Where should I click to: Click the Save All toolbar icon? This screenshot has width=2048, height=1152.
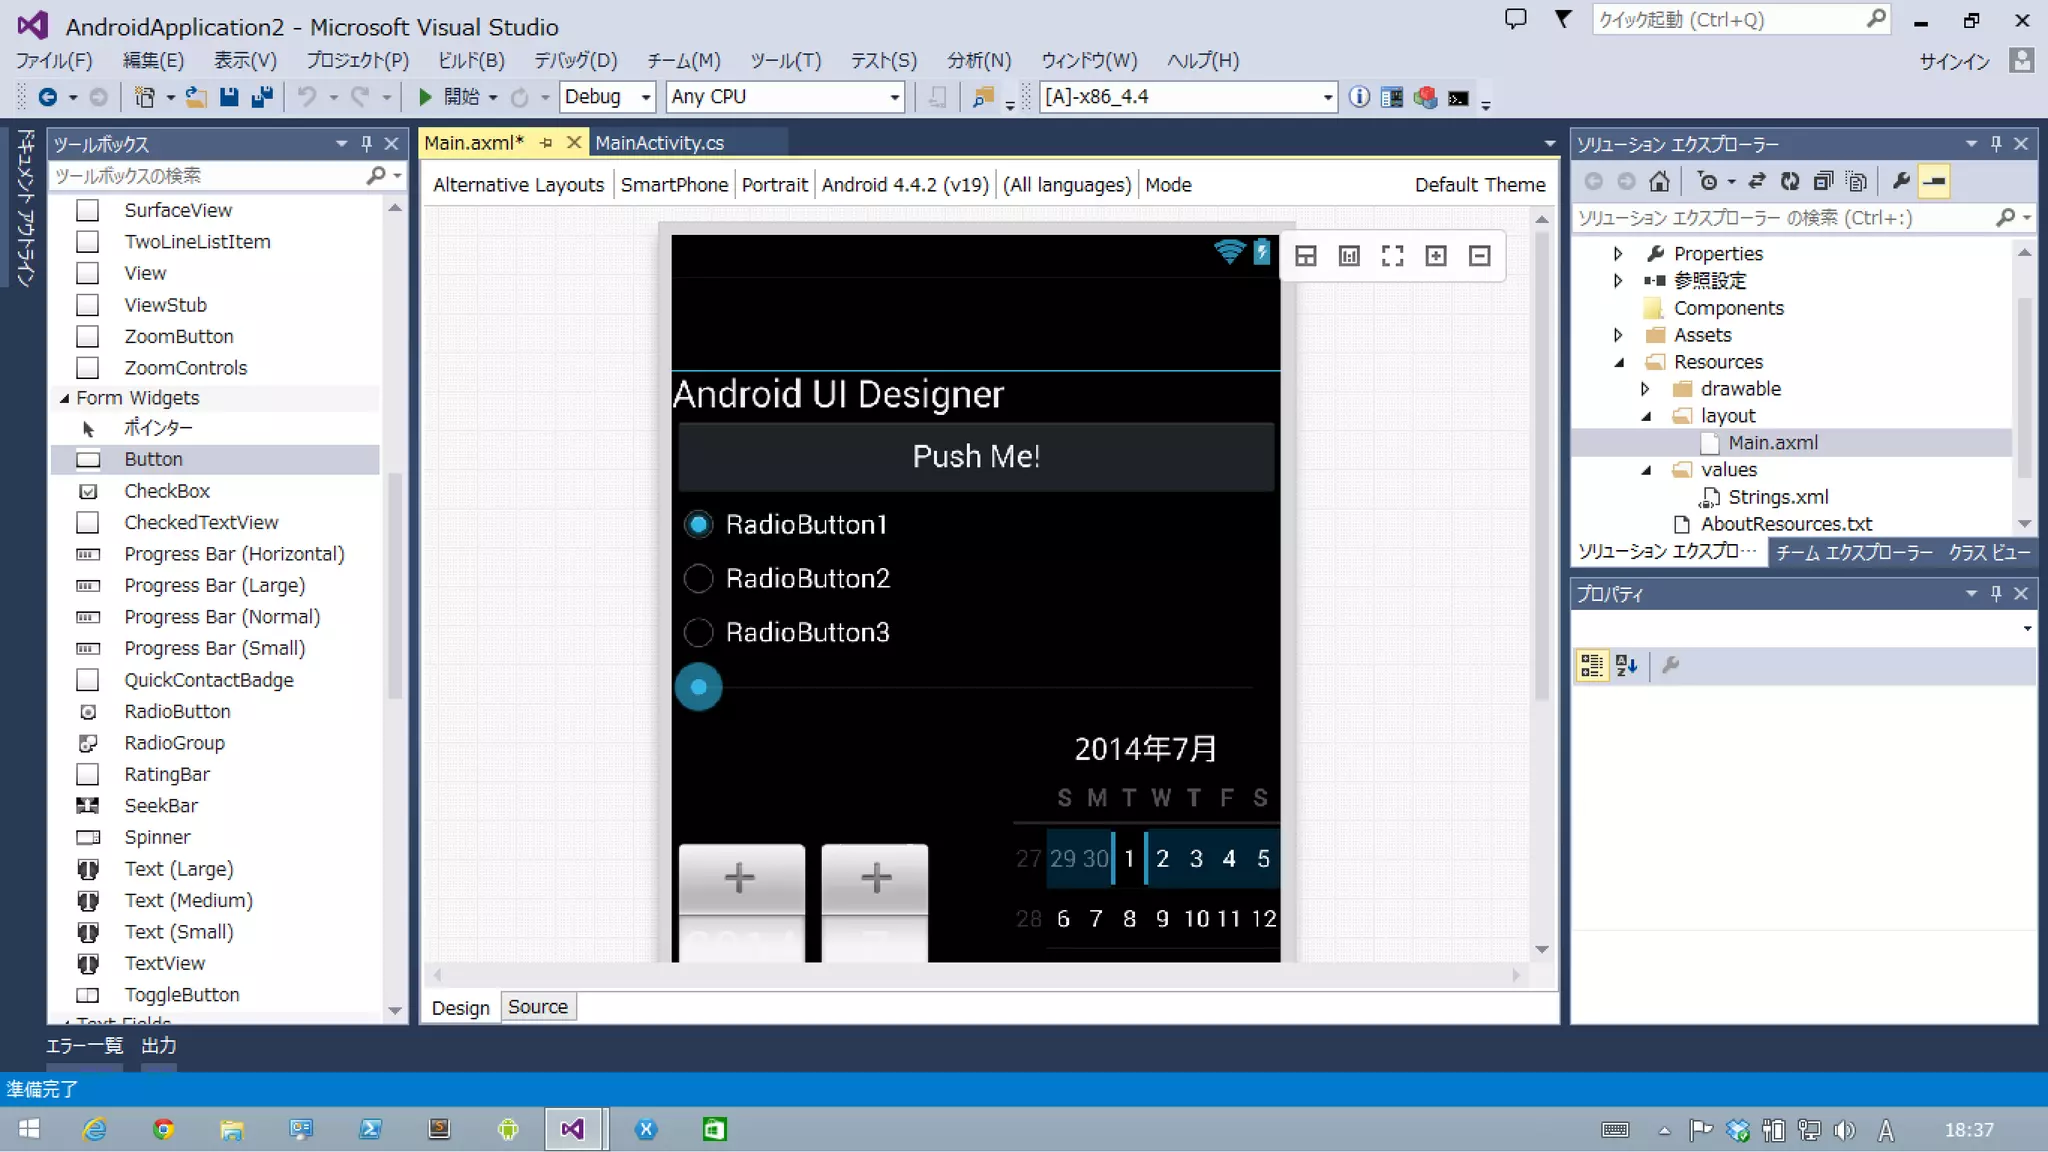(263, 97)
